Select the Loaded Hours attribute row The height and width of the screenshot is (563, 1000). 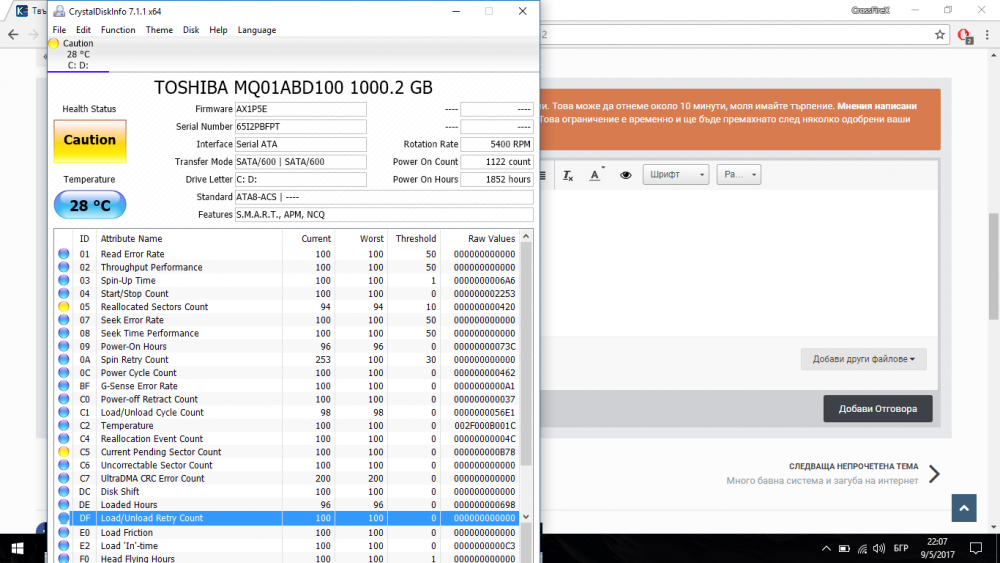click(x=288, y=504)
